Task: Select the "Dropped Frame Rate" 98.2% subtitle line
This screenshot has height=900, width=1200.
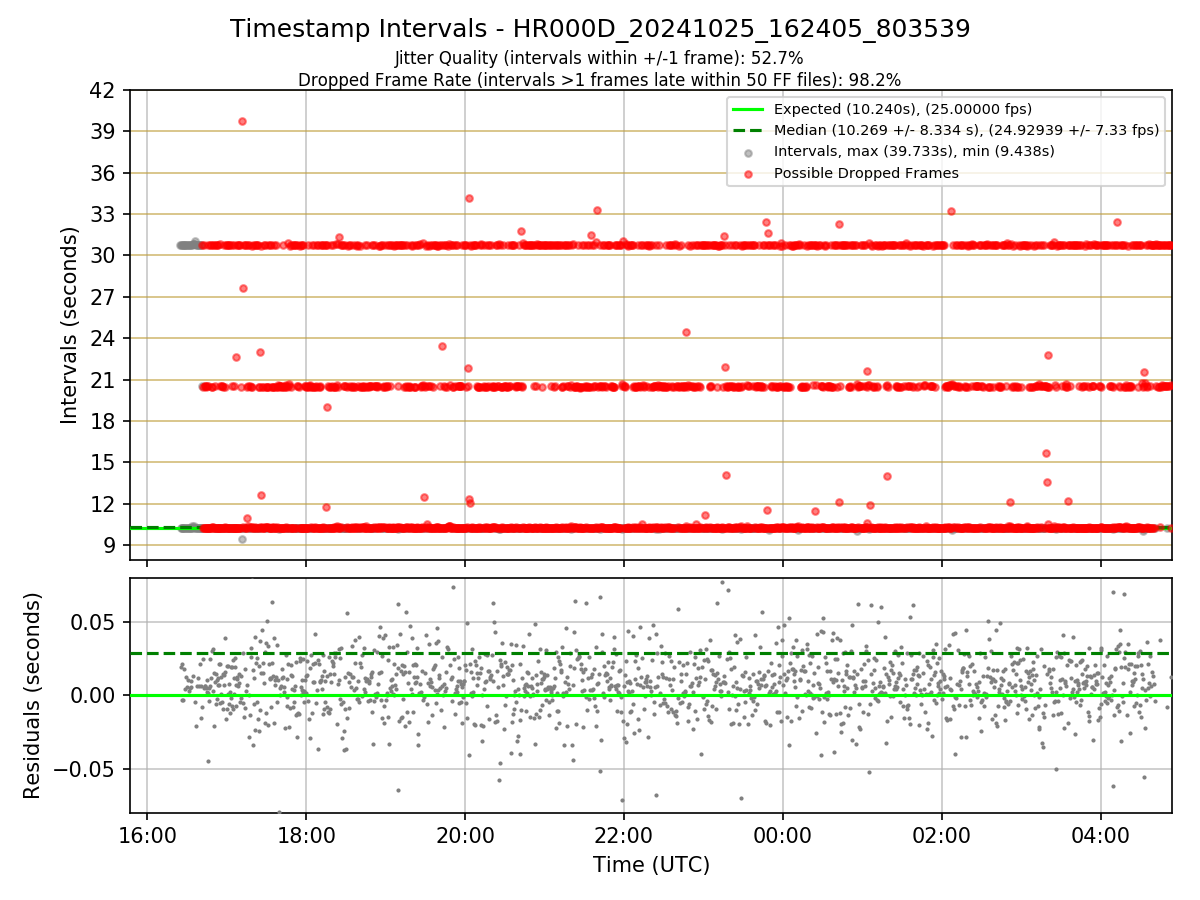Action: click(x=600, y=79)
